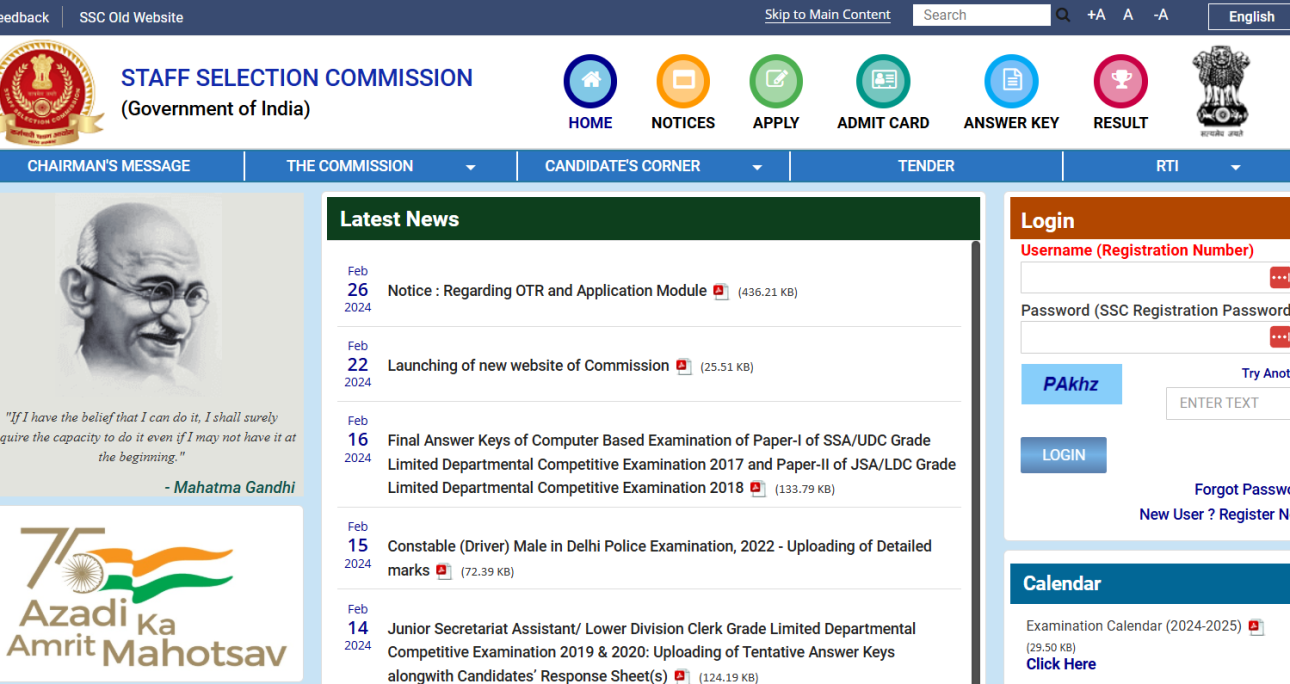
Task: Click the Latest News heading
Action: 400,219
